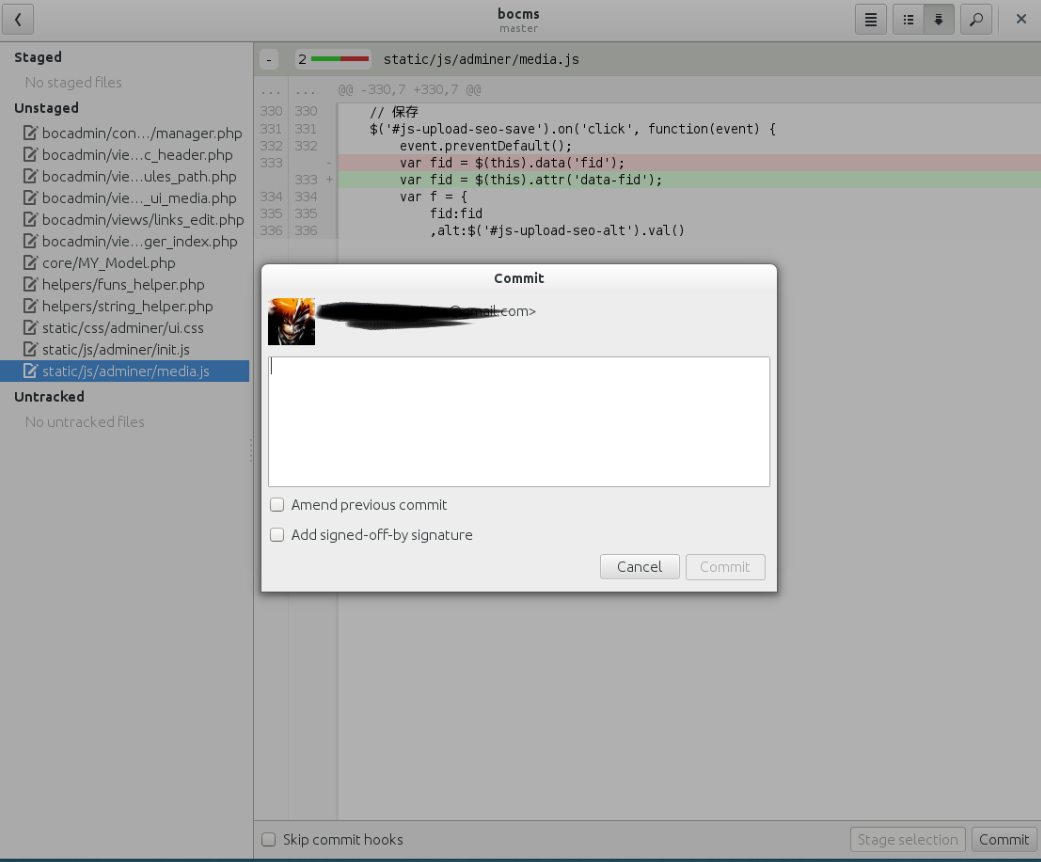This screenshot has height=862, width=1041.
Task: Switch to the history list view icon
Action: click(x=908, y=19)
